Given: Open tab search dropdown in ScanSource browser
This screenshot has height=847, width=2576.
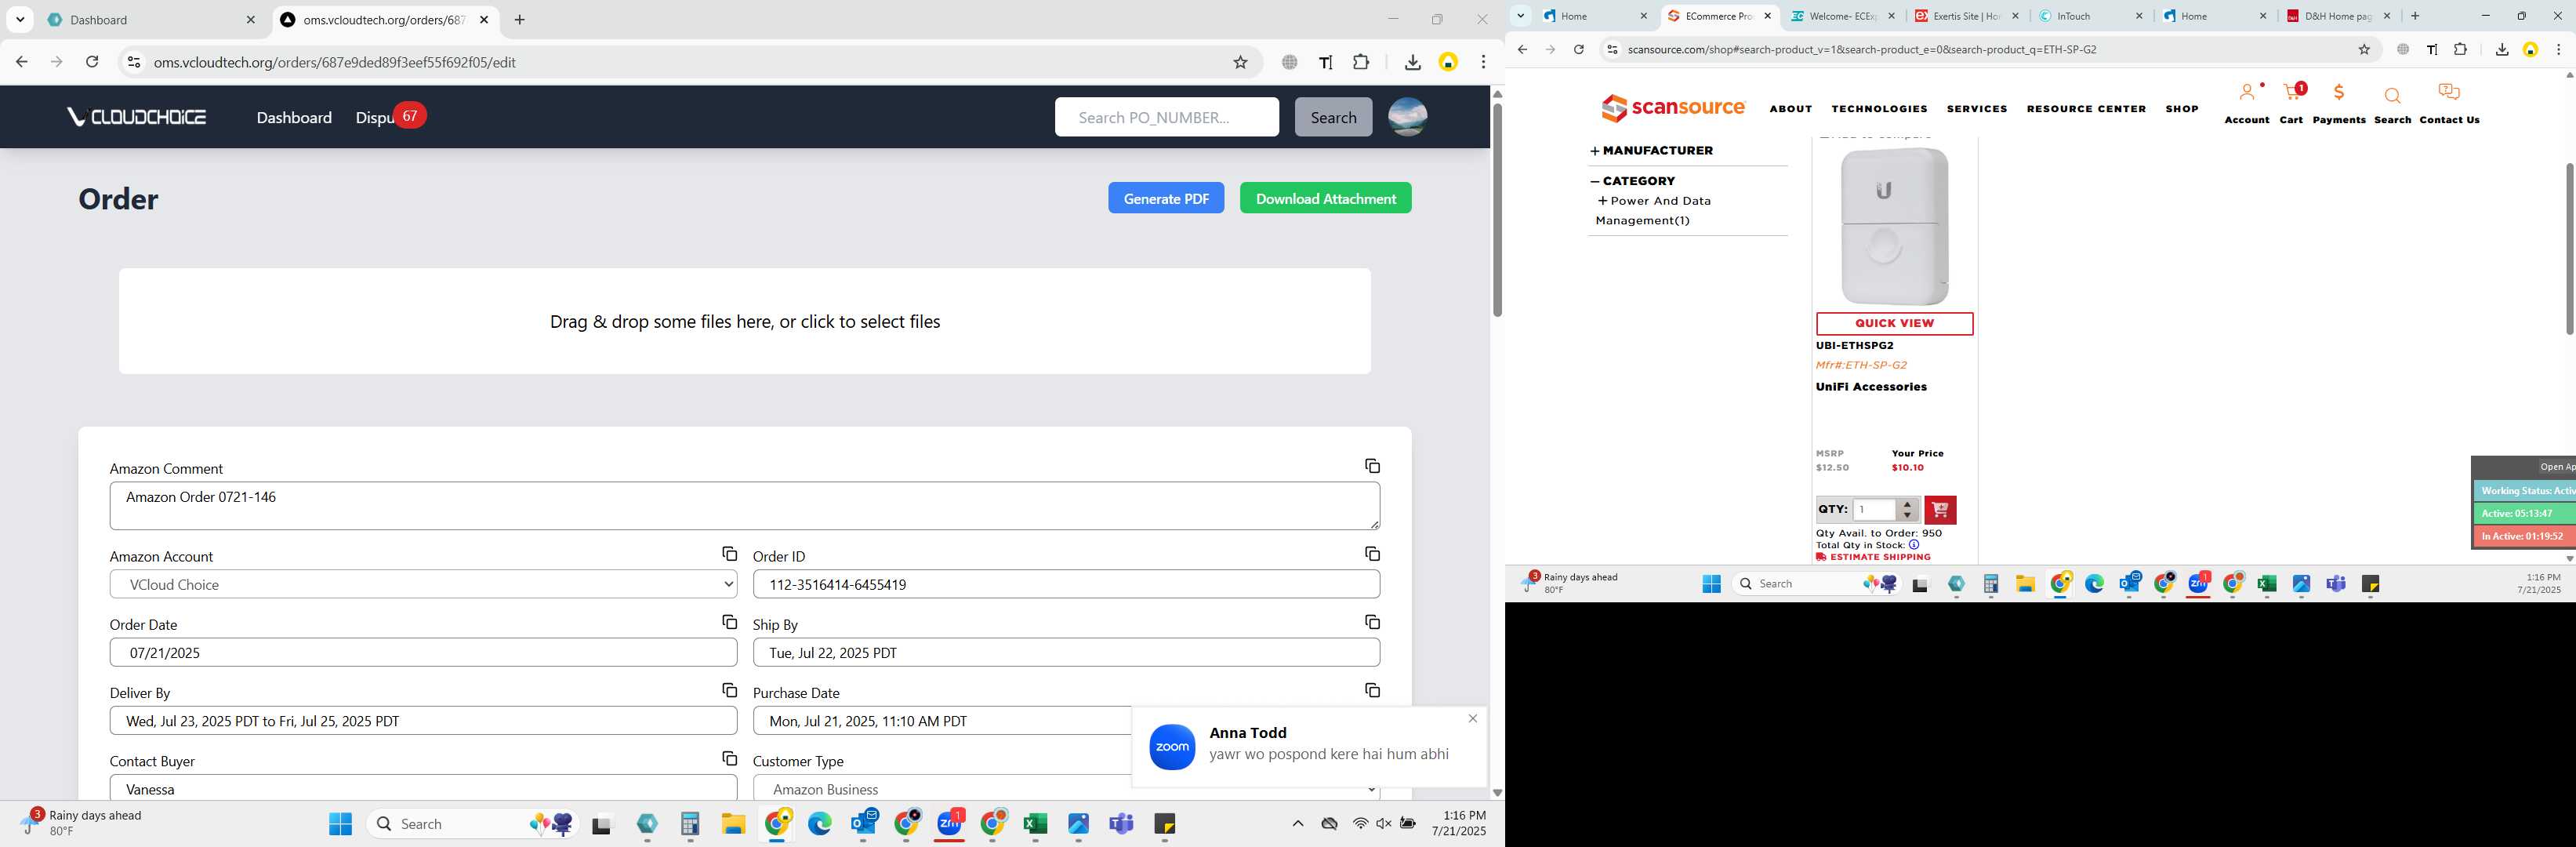Looking at the screenshot, I should [1520, 16].
